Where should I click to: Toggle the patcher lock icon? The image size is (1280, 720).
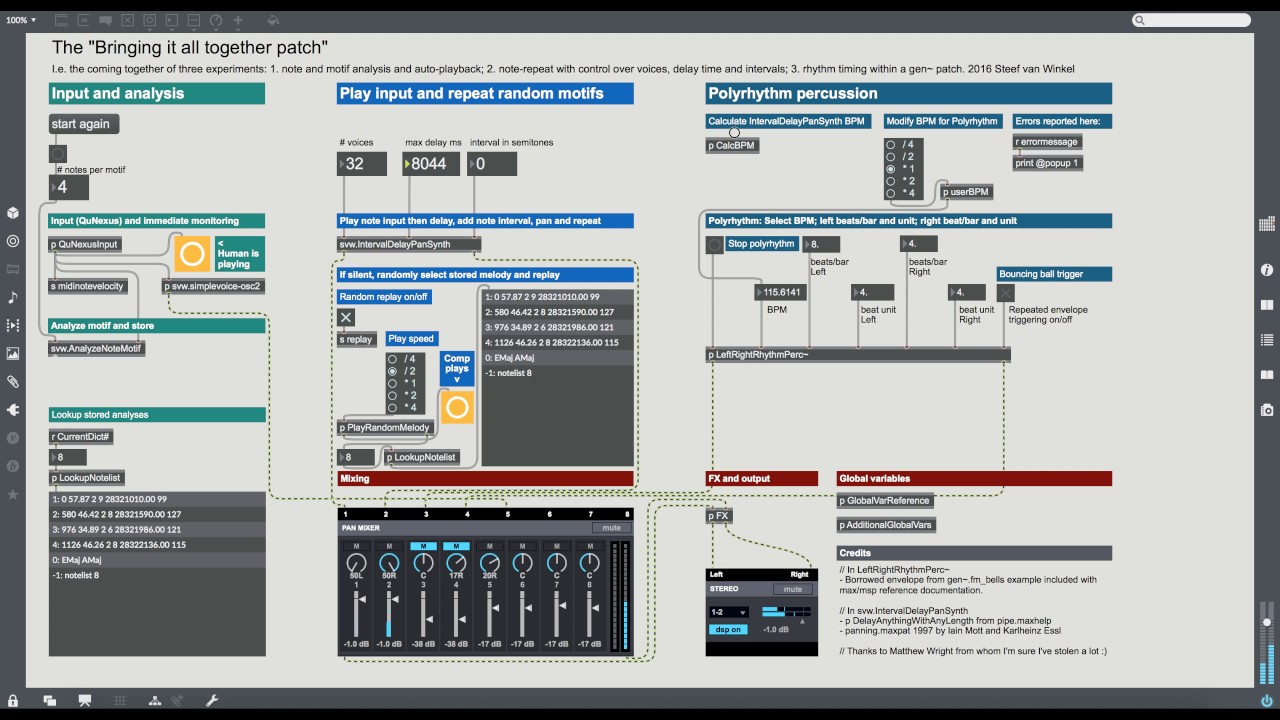point(13,701)
